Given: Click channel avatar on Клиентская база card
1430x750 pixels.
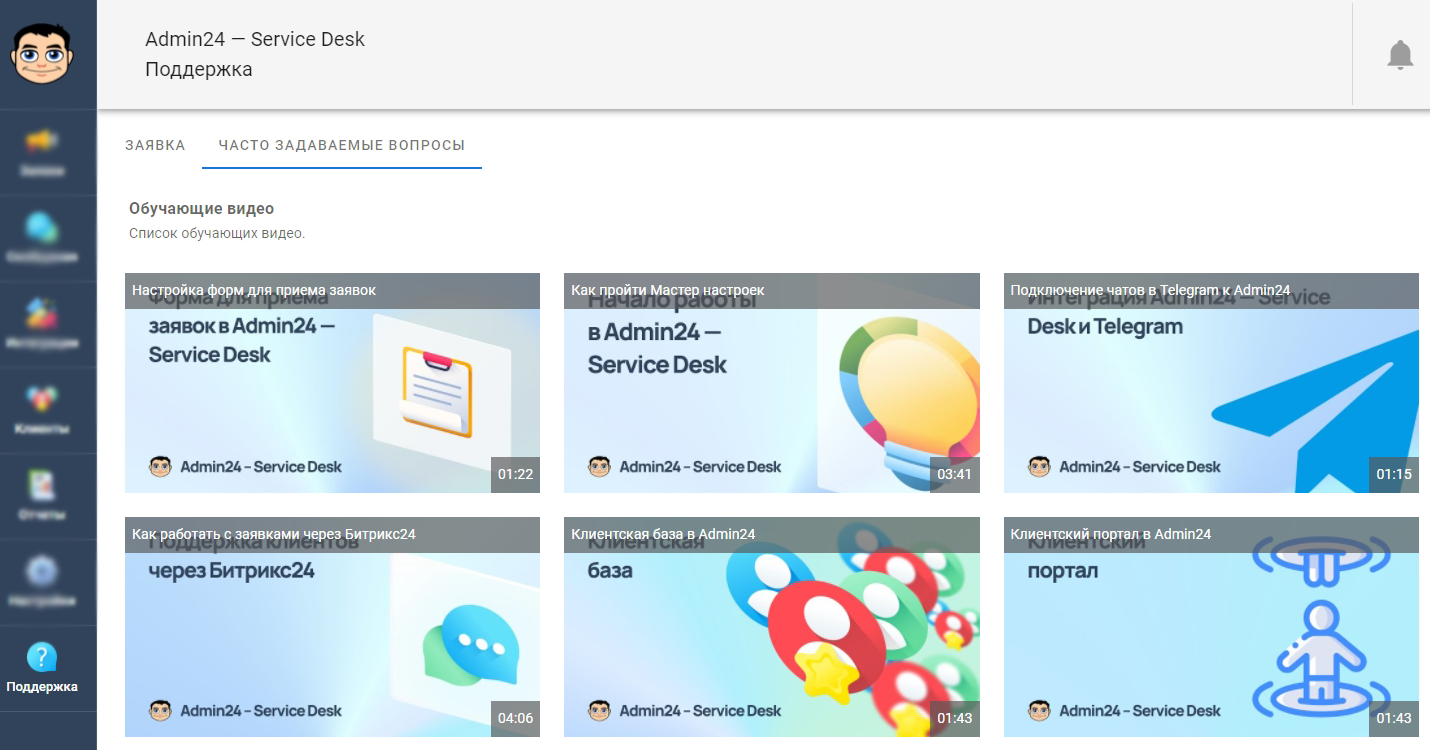Looking at the screenshot, I should pyautogui.click(x=599, y=710).
